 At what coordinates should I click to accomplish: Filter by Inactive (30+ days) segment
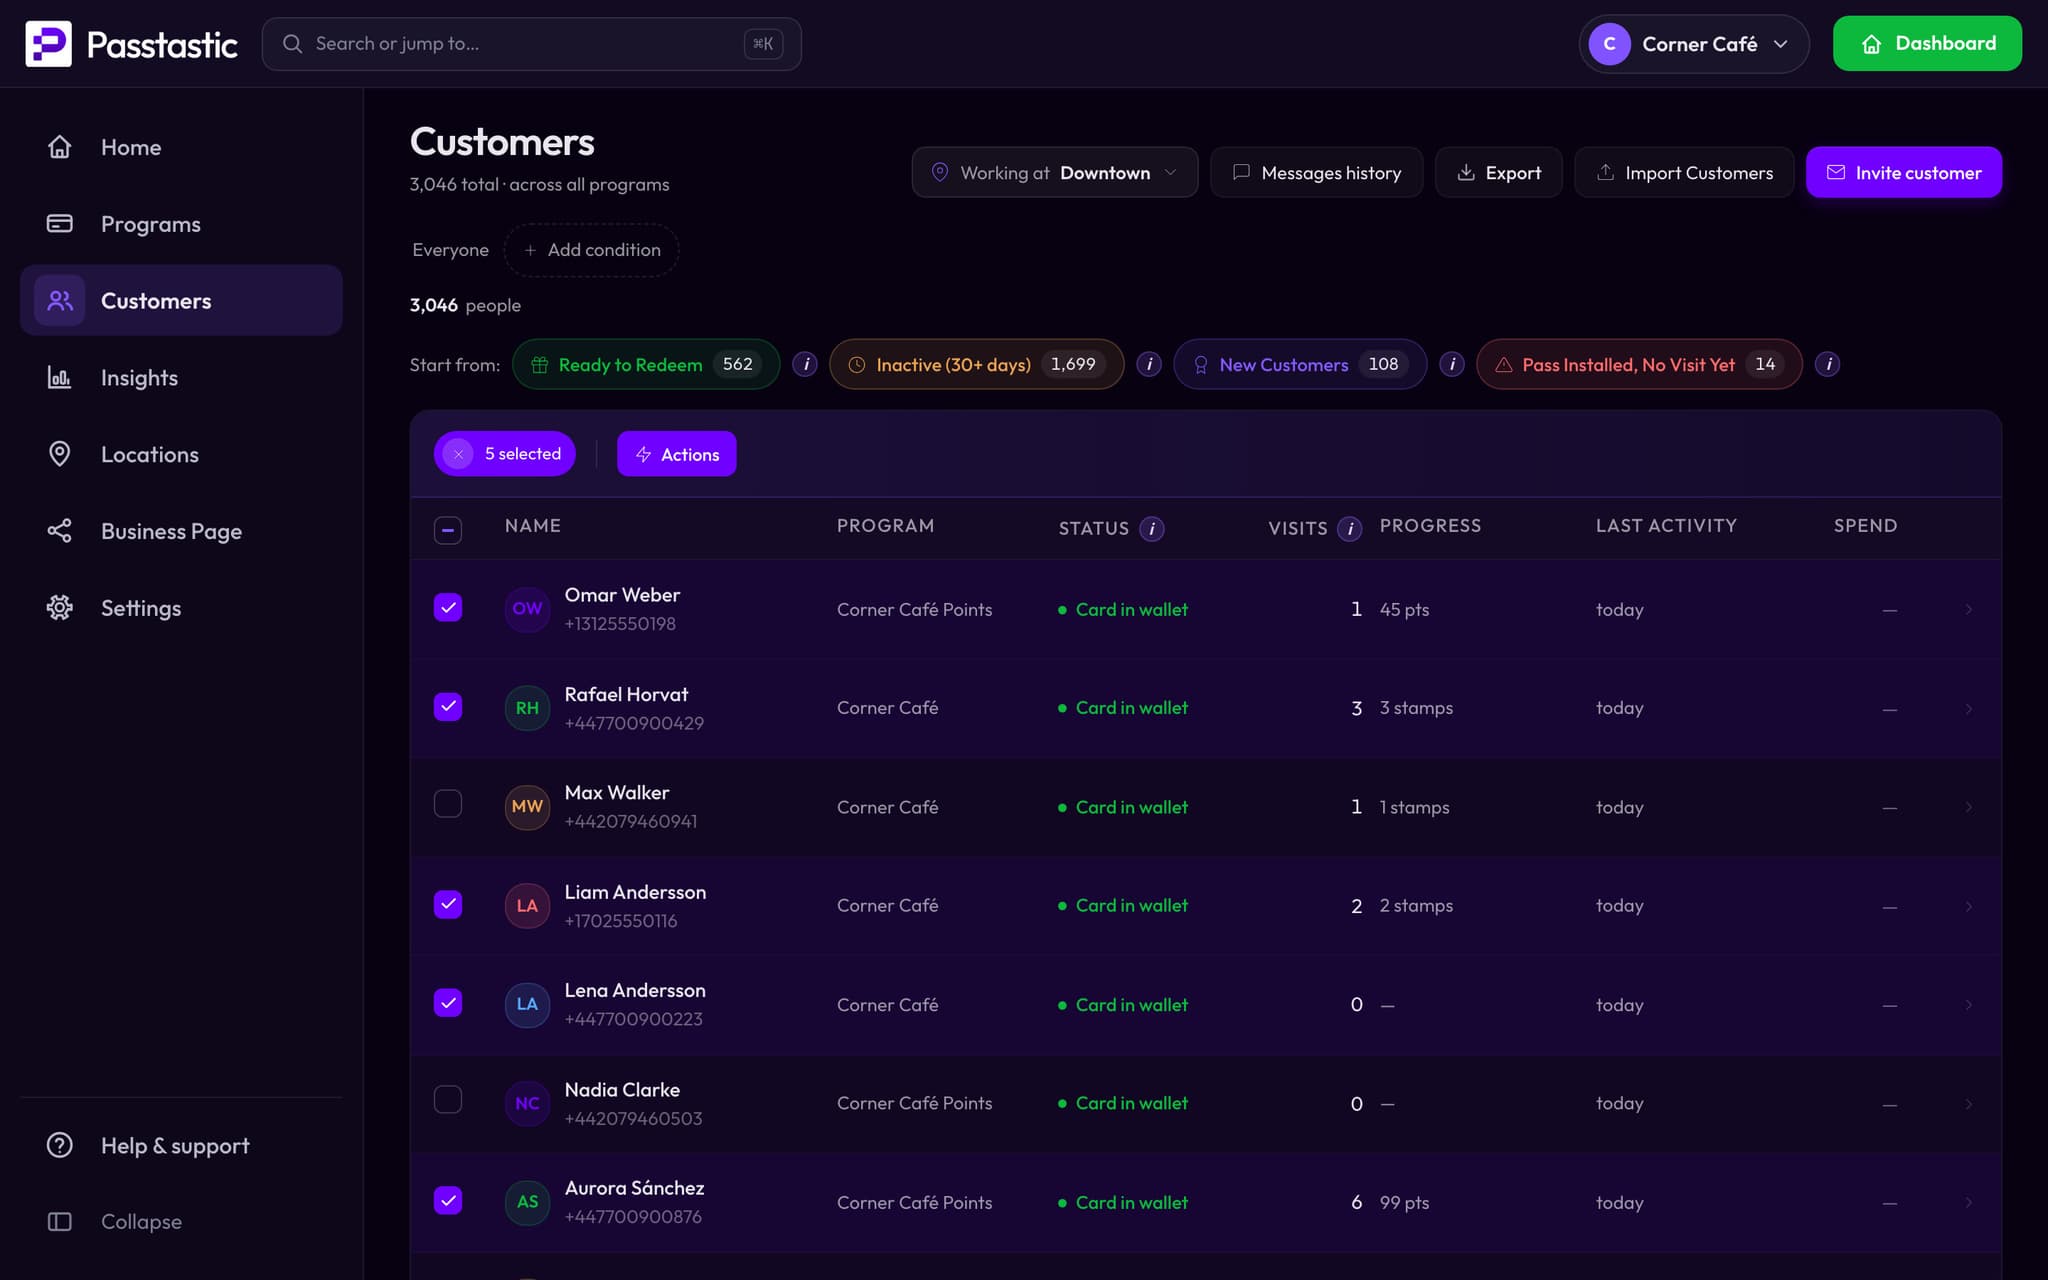[976, 364]
